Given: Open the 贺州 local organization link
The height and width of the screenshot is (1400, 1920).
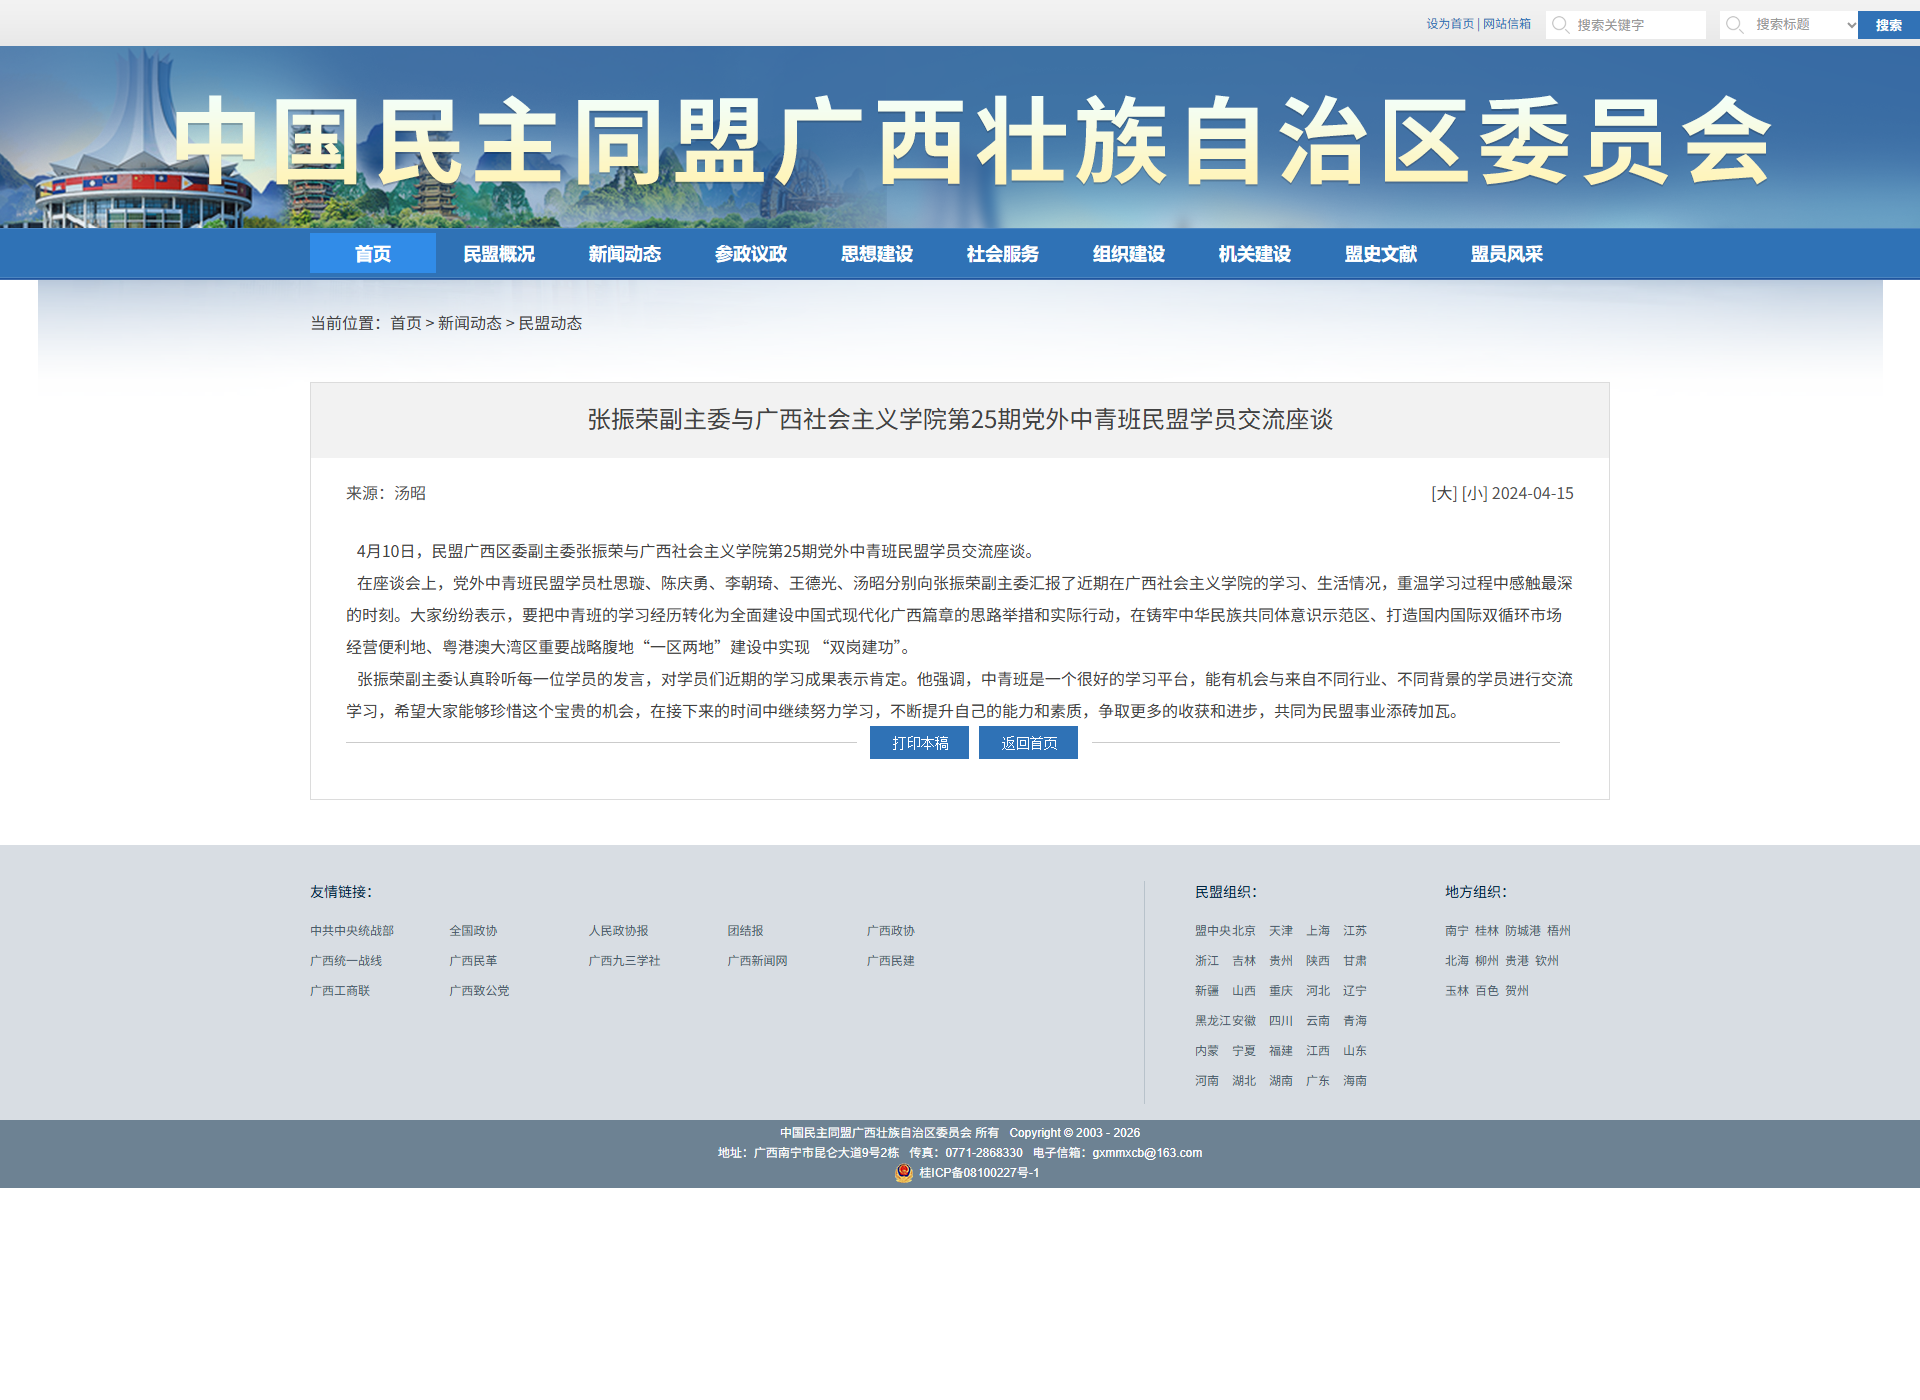Looking at the screenshot, I should (x=1517, y=991).
